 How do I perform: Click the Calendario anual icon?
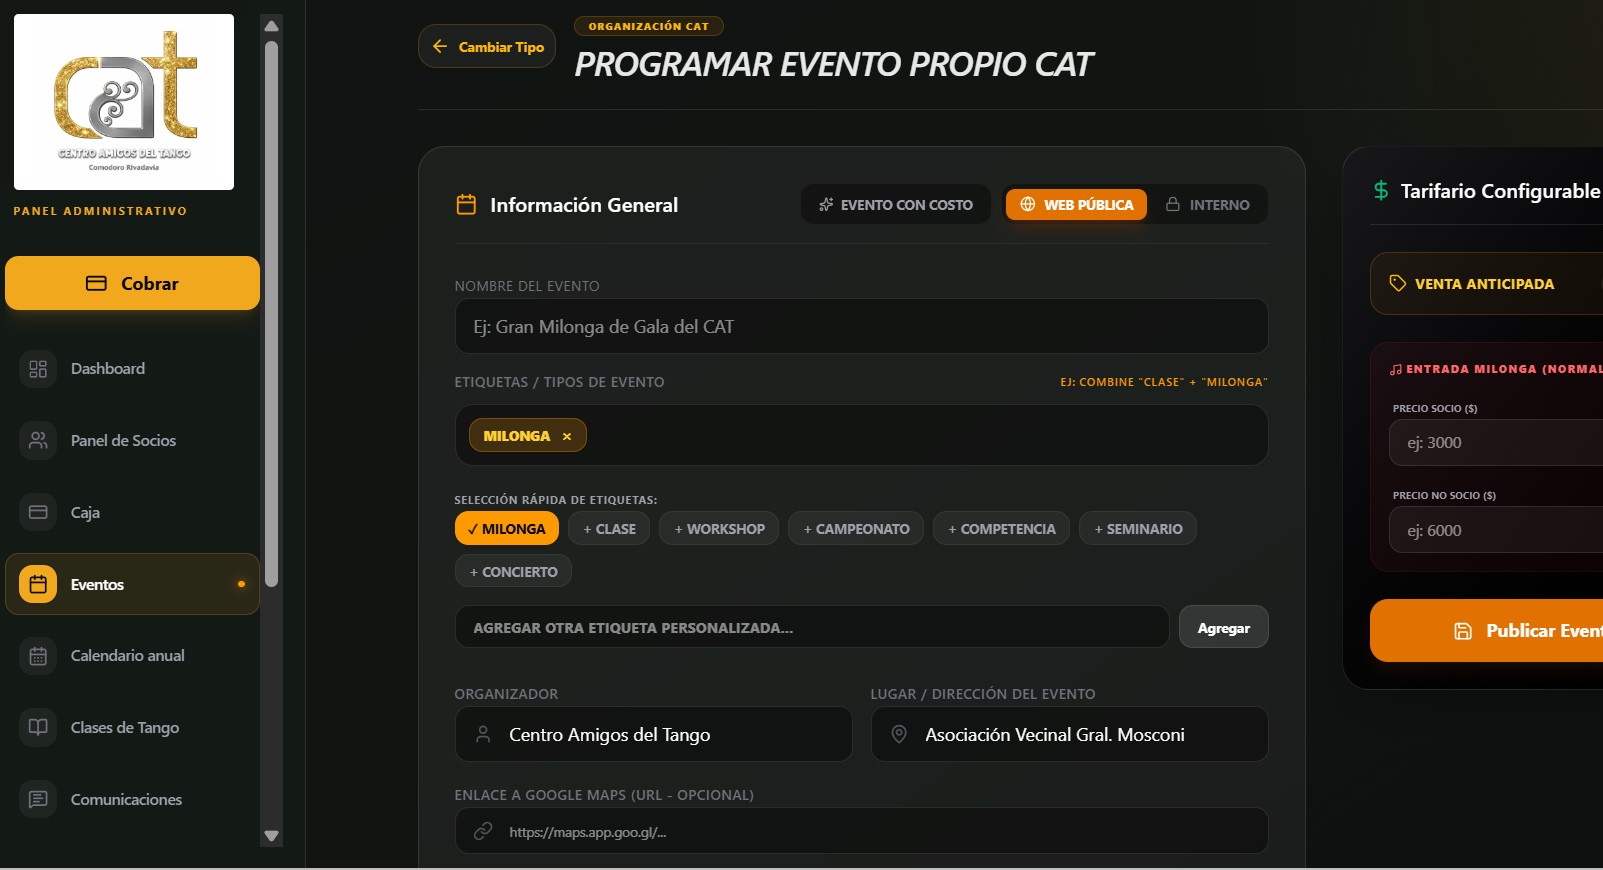click(38, 656)
